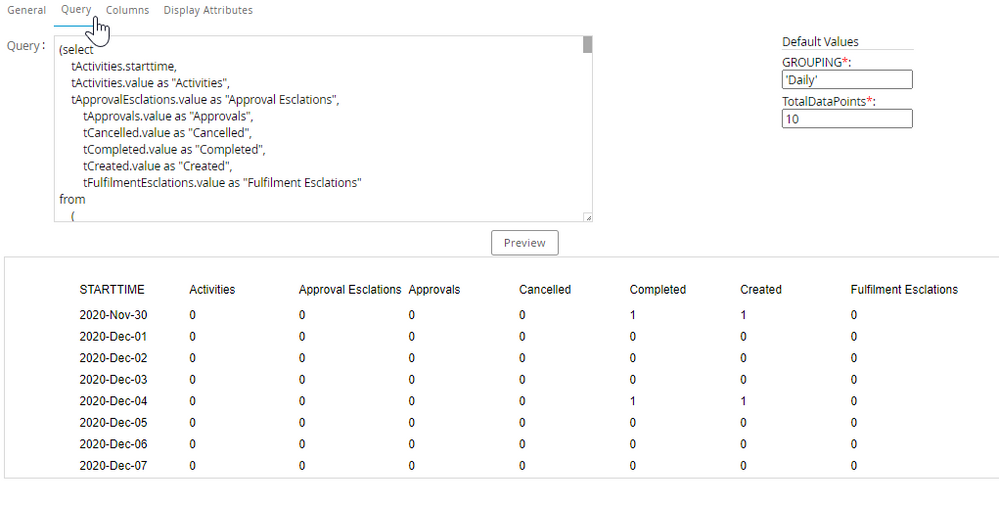Click the Completed column header

pos(658,290)
